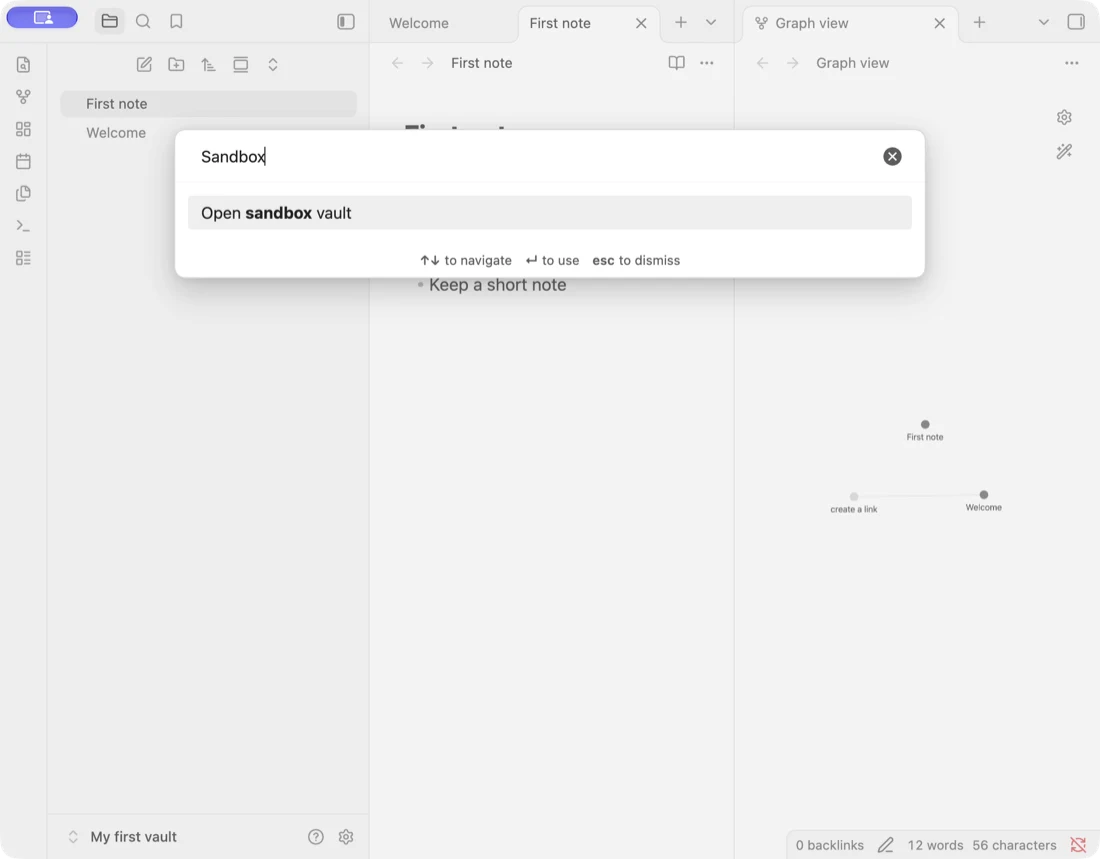Show the search pane magnifier icon
Image resolution: width=1100 pixels, height=859 pixels.
pos(143,22)
